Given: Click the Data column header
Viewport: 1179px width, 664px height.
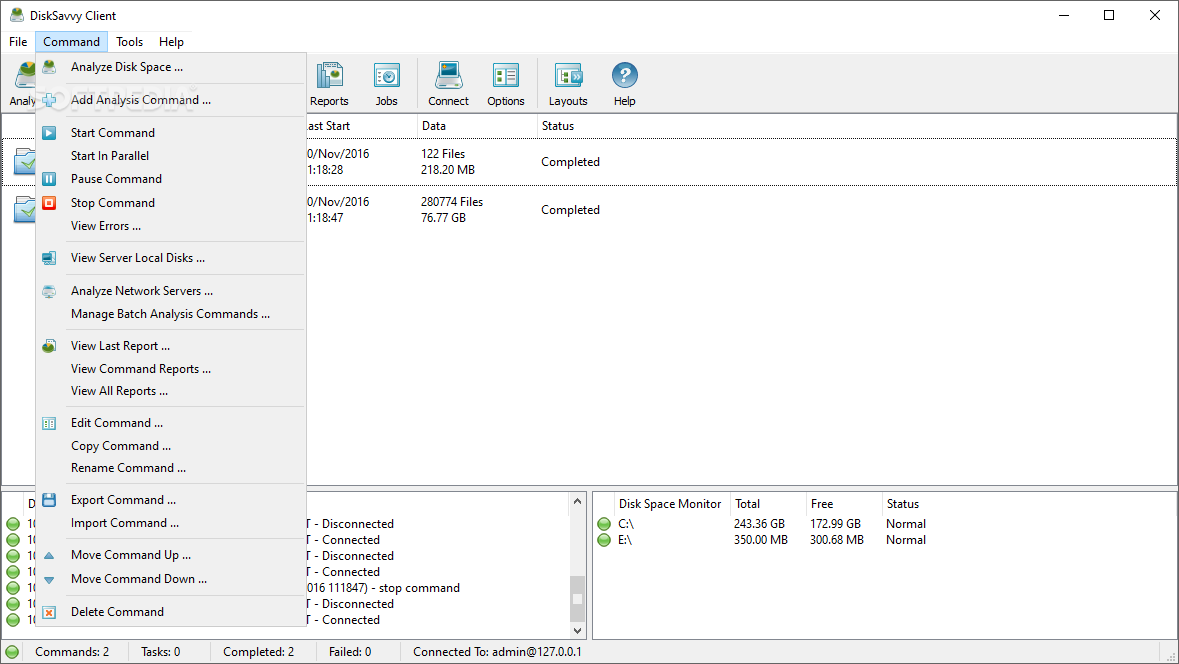Looking at the screenshot, I should click(x=477, y=126).
